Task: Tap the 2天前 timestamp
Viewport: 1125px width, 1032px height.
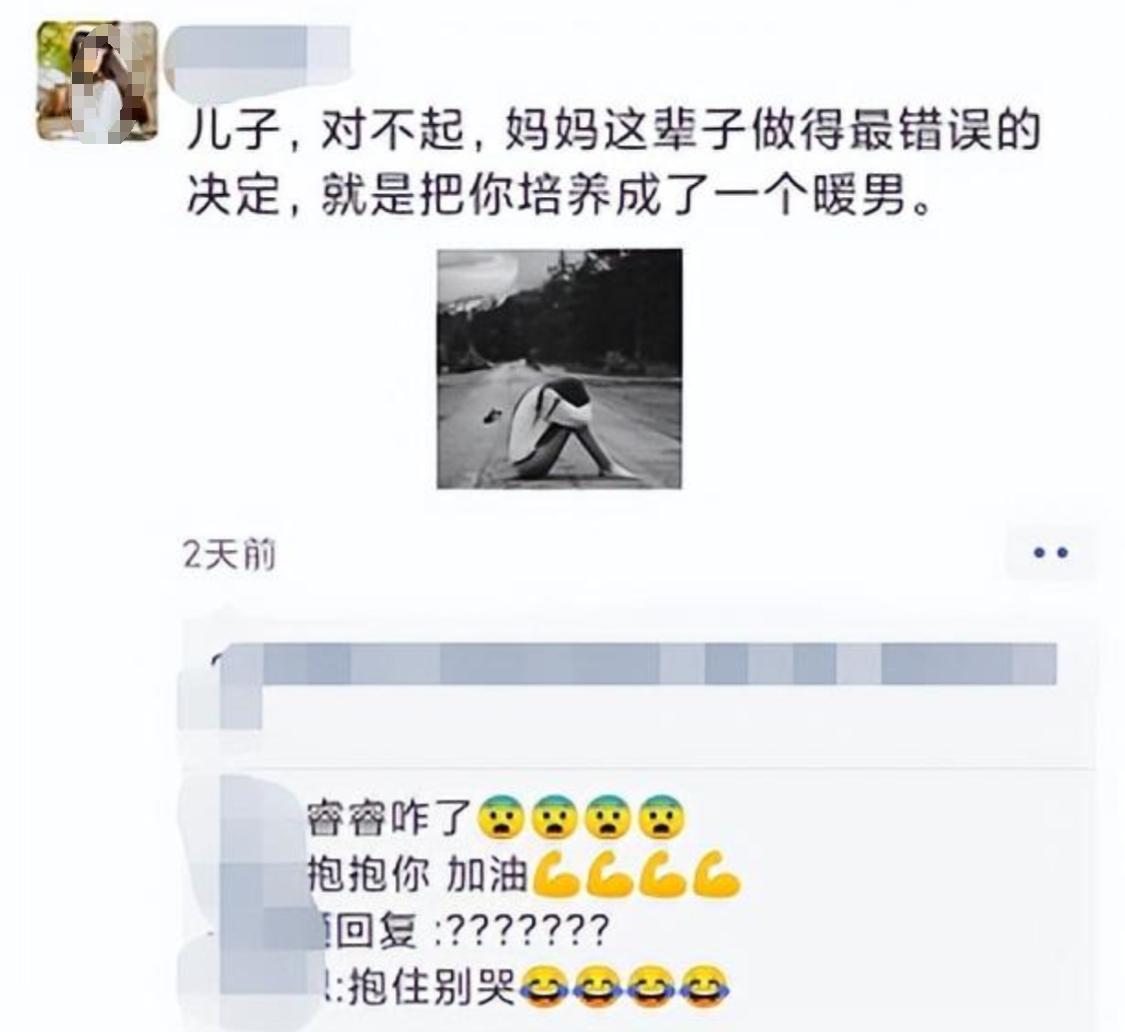Action: click(230, 555)
